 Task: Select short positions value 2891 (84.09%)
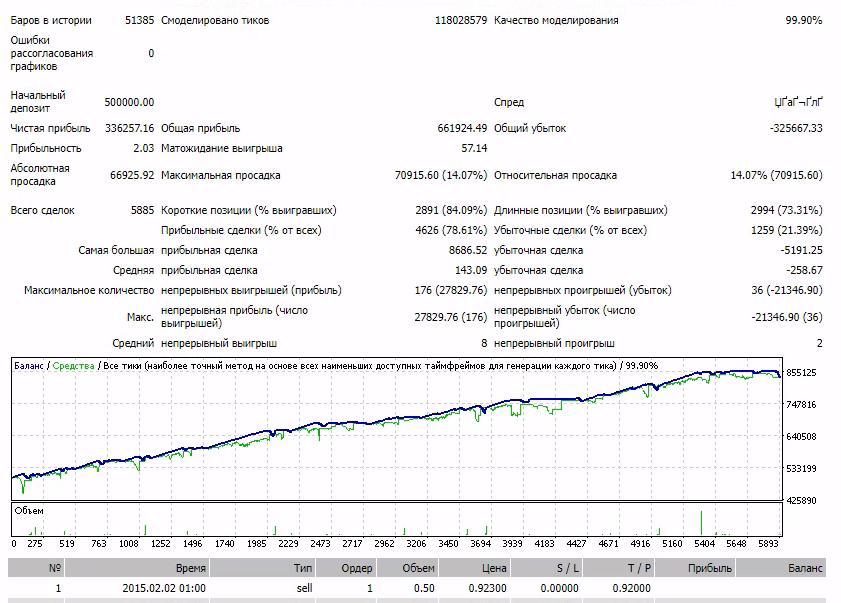tap(451, 210)
